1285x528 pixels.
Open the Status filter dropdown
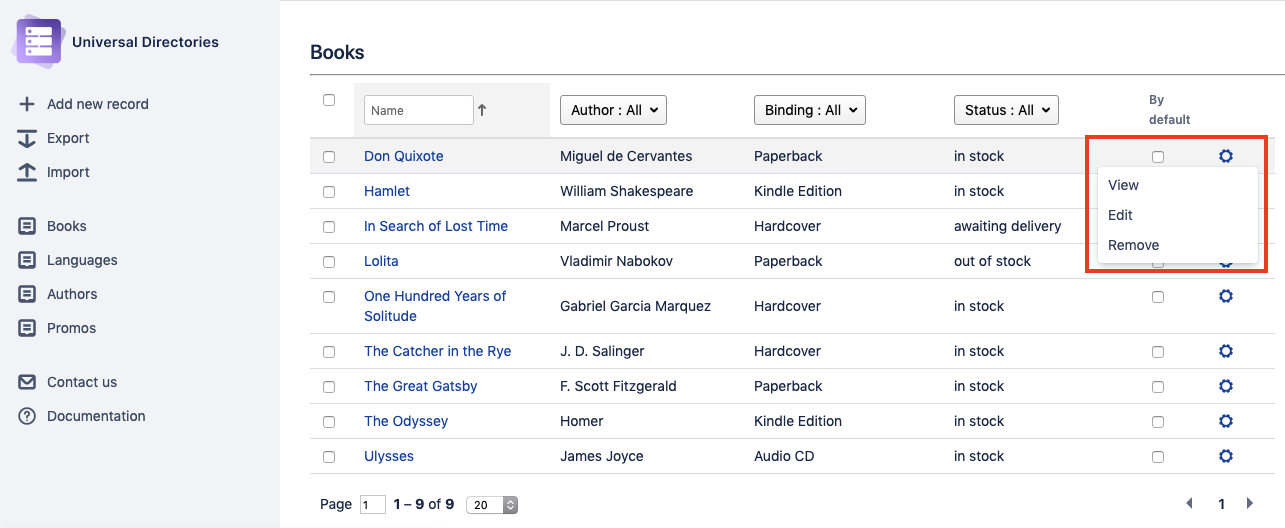[x=1005, y=110]
